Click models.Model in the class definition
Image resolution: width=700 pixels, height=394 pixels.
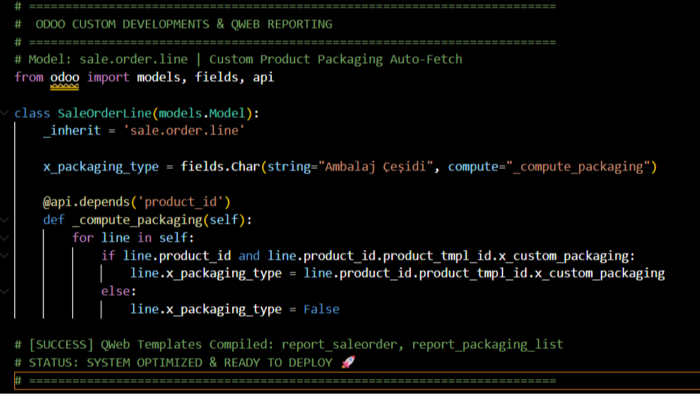(202, 113)
